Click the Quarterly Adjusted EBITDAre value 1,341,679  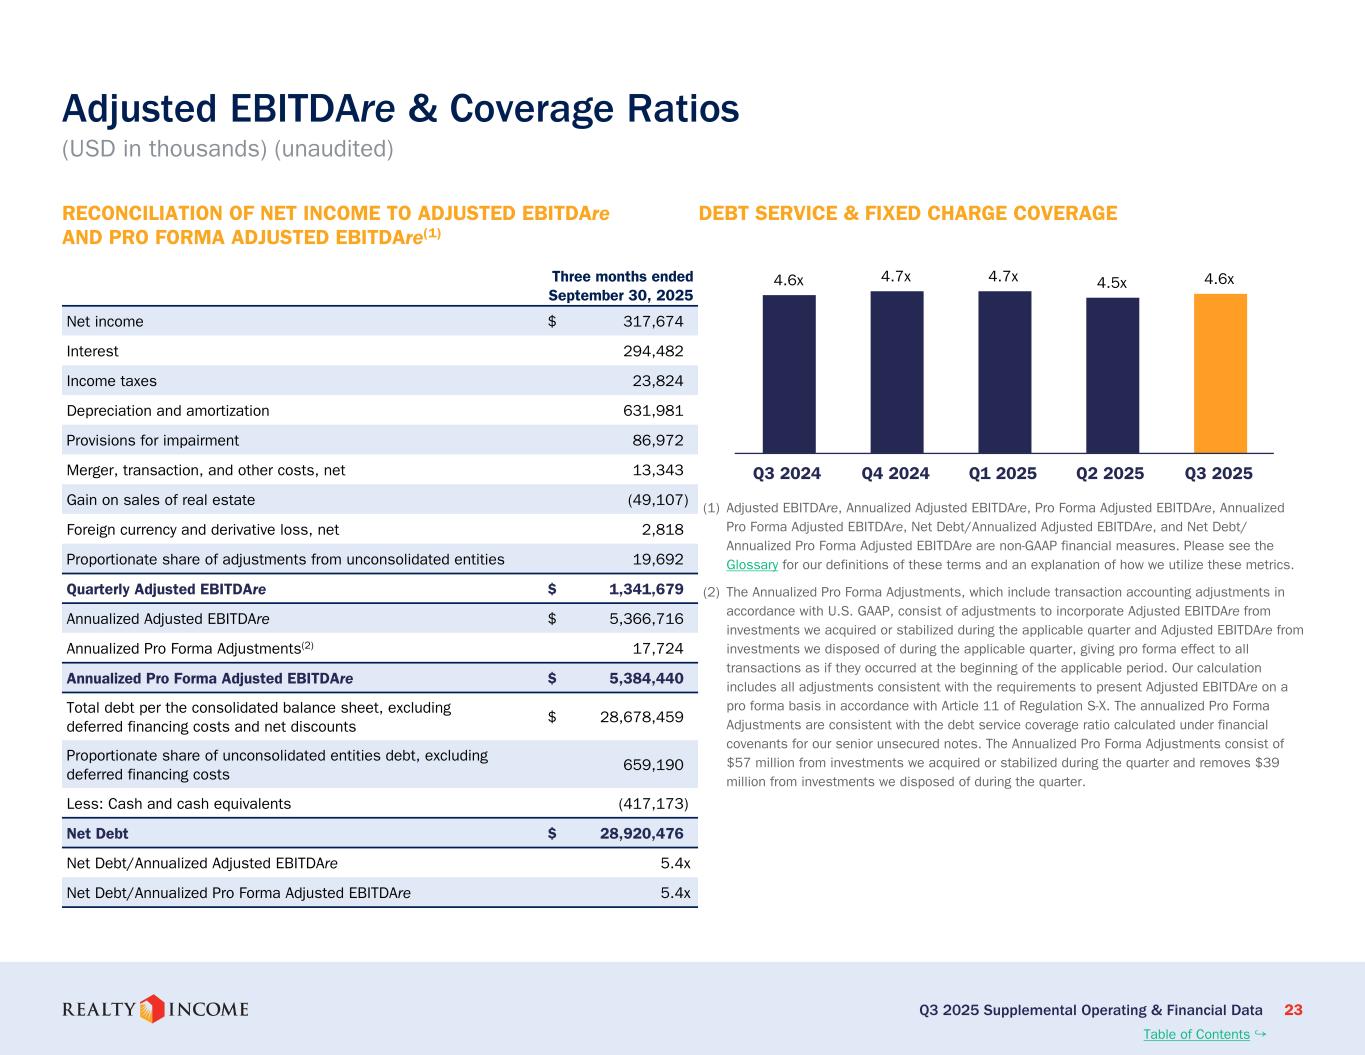tap(646, 589)
